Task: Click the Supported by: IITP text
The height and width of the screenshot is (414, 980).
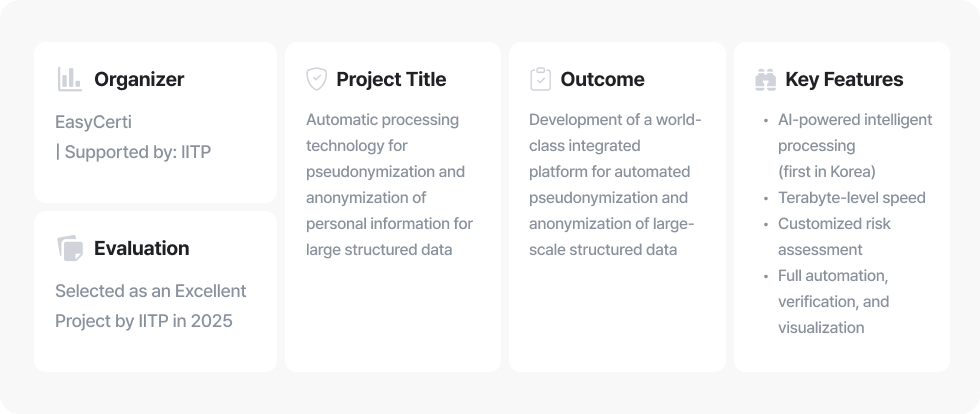Action: 133,152
